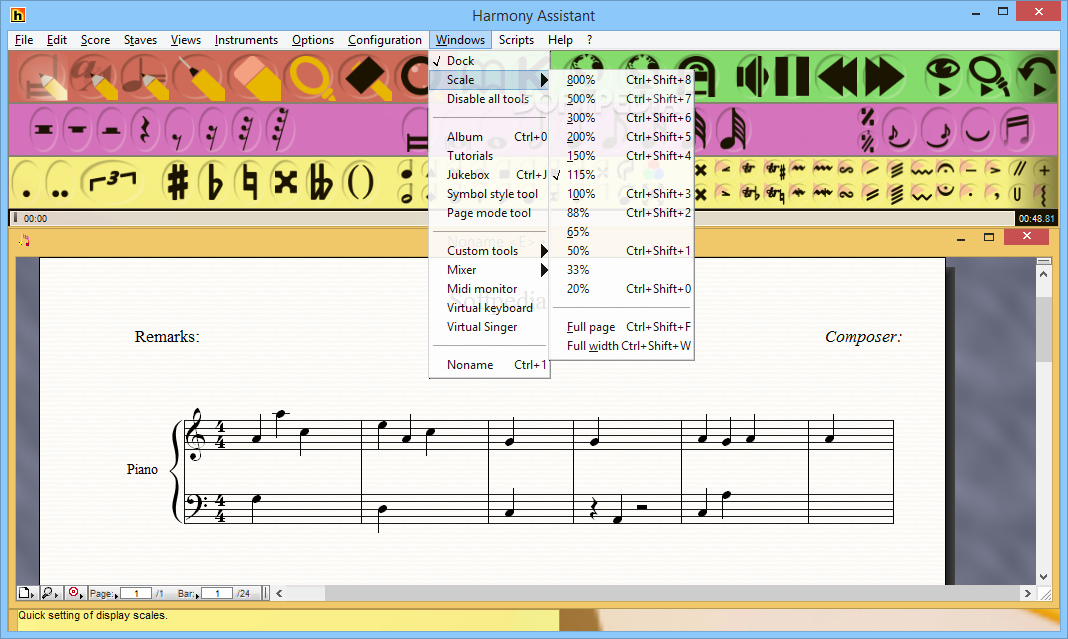
Task: Open the Virtual keyboard entry
Action: (489, 308)
